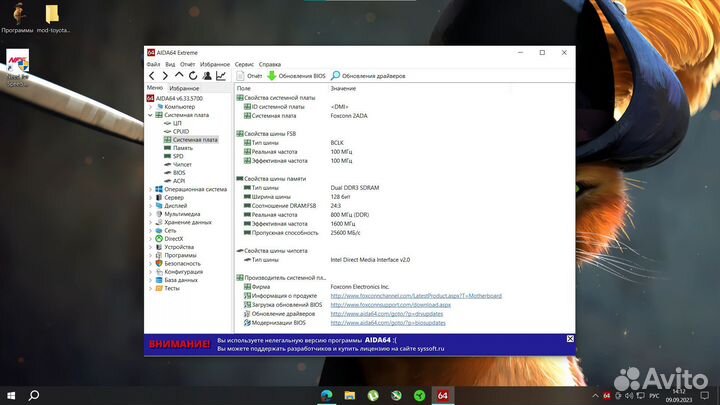Open the foxconnchannel.com product info link
The width and height of the screenshot is (720, 405).
point(416,296)
